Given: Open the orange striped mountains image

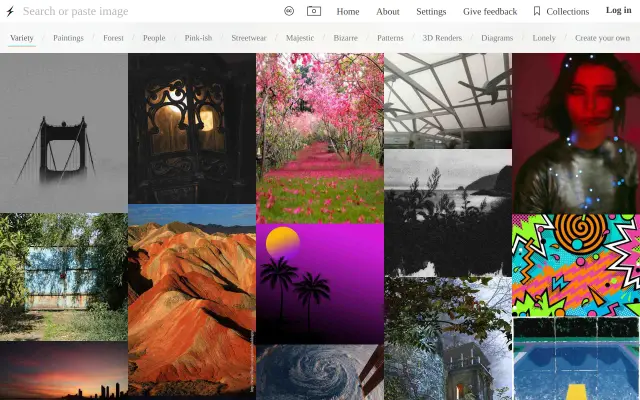Looking at the screenshot, I should point(192,300).
